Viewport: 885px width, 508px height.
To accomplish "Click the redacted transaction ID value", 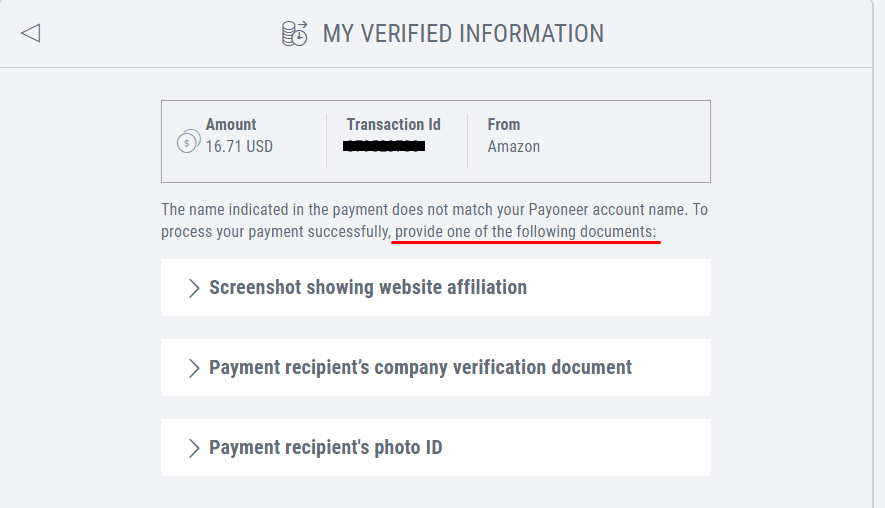I will (384, 147).
